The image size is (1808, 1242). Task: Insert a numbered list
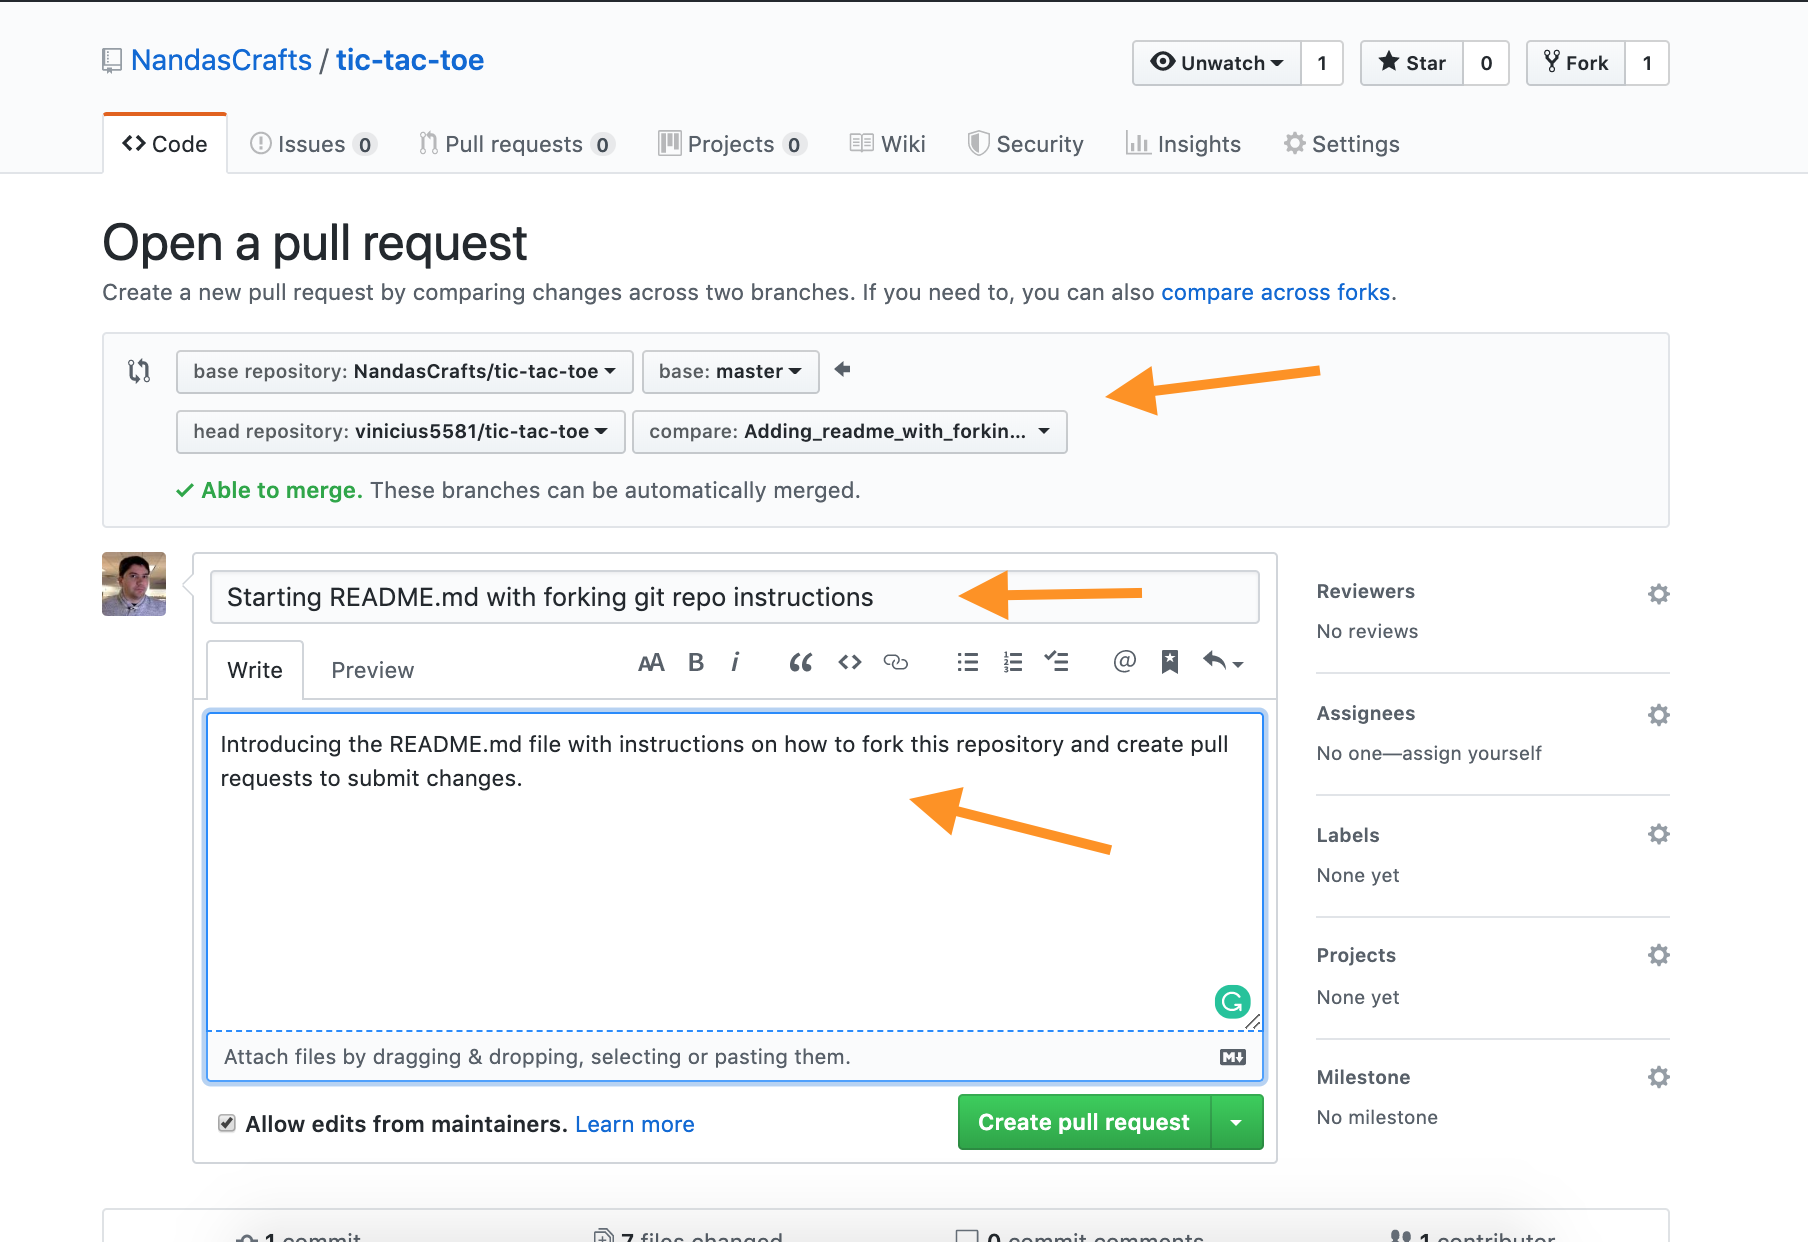(x=1012, y=663)
